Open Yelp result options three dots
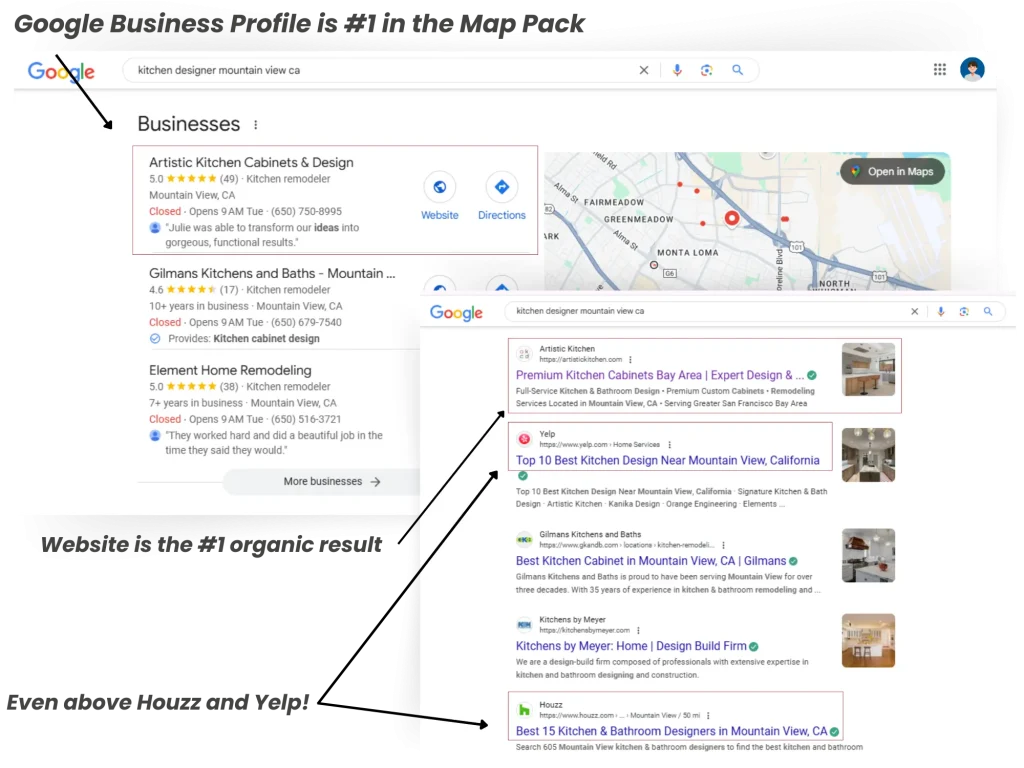This screenshot has width=1024, height=768. coord(669,445)
